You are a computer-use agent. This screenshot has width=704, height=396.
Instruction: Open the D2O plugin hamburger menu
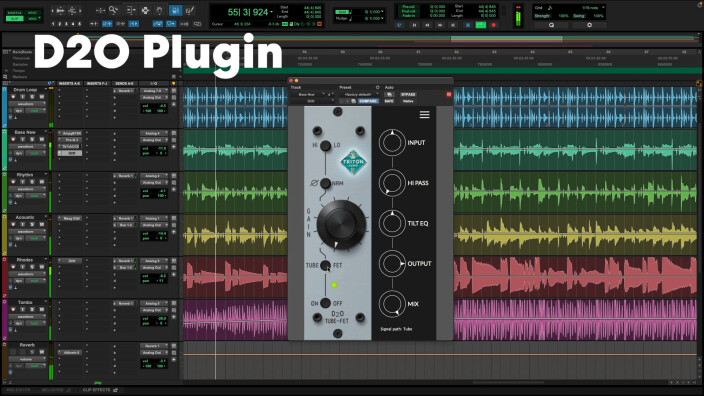424,115
